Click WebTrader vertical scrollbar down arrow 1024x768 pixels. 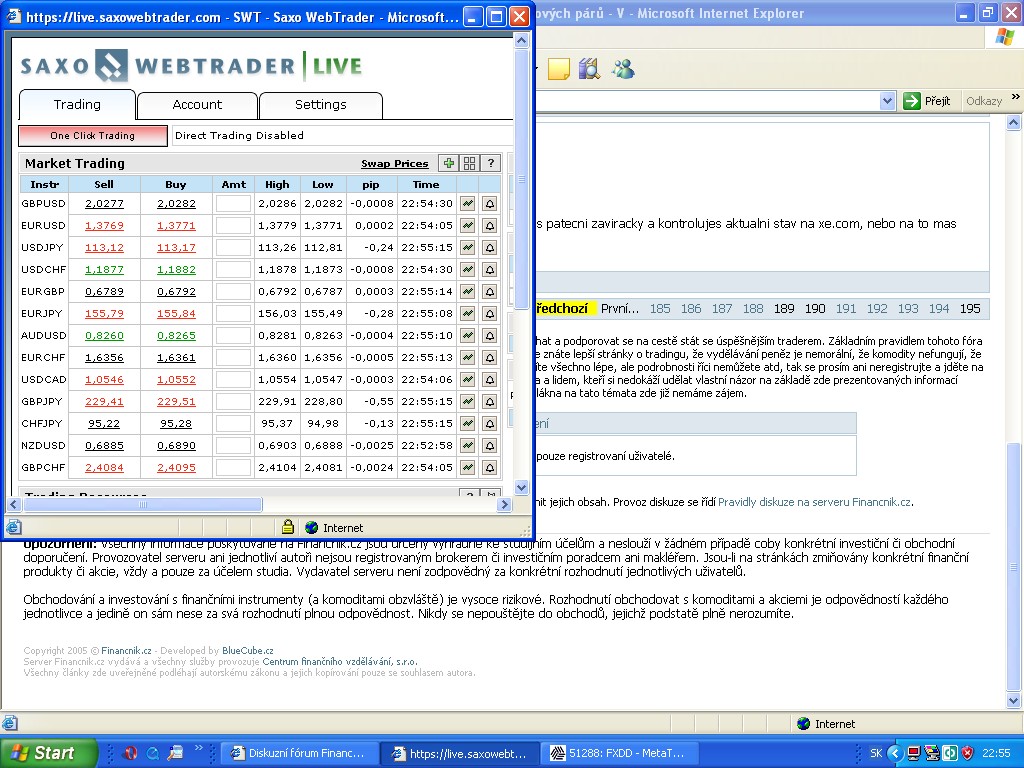521,487
